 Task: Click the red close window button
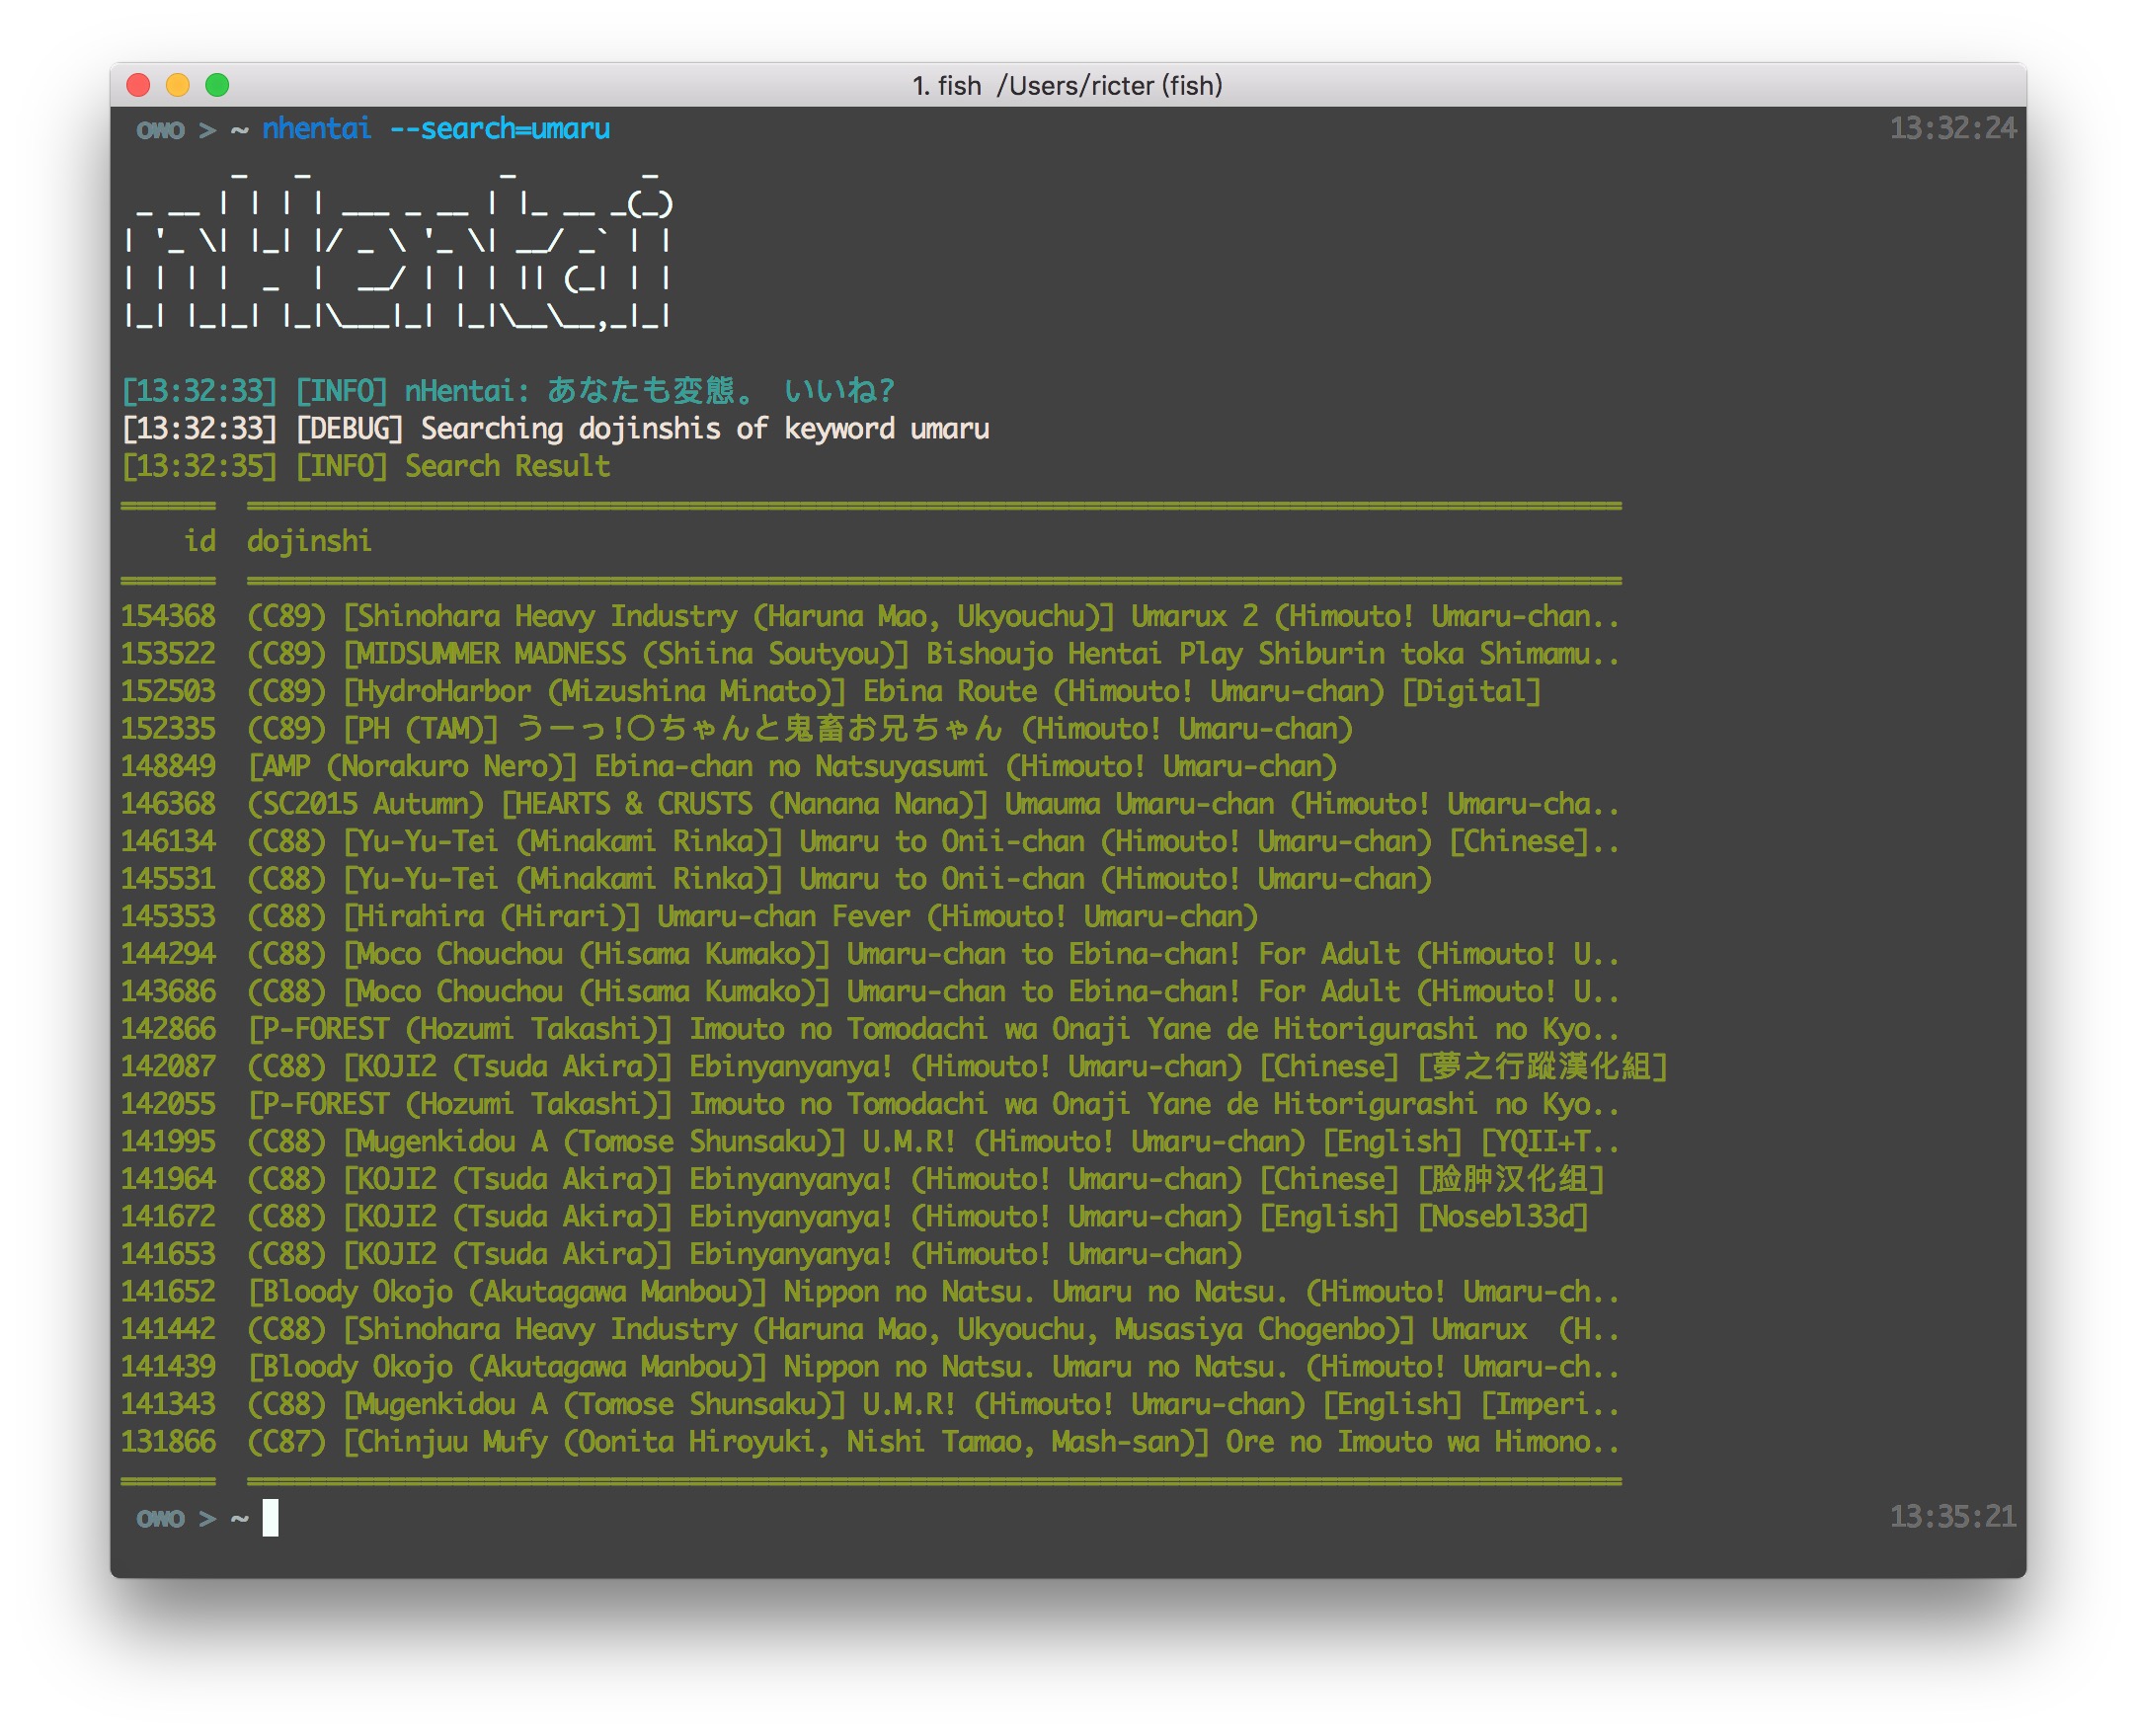(138, 85)
